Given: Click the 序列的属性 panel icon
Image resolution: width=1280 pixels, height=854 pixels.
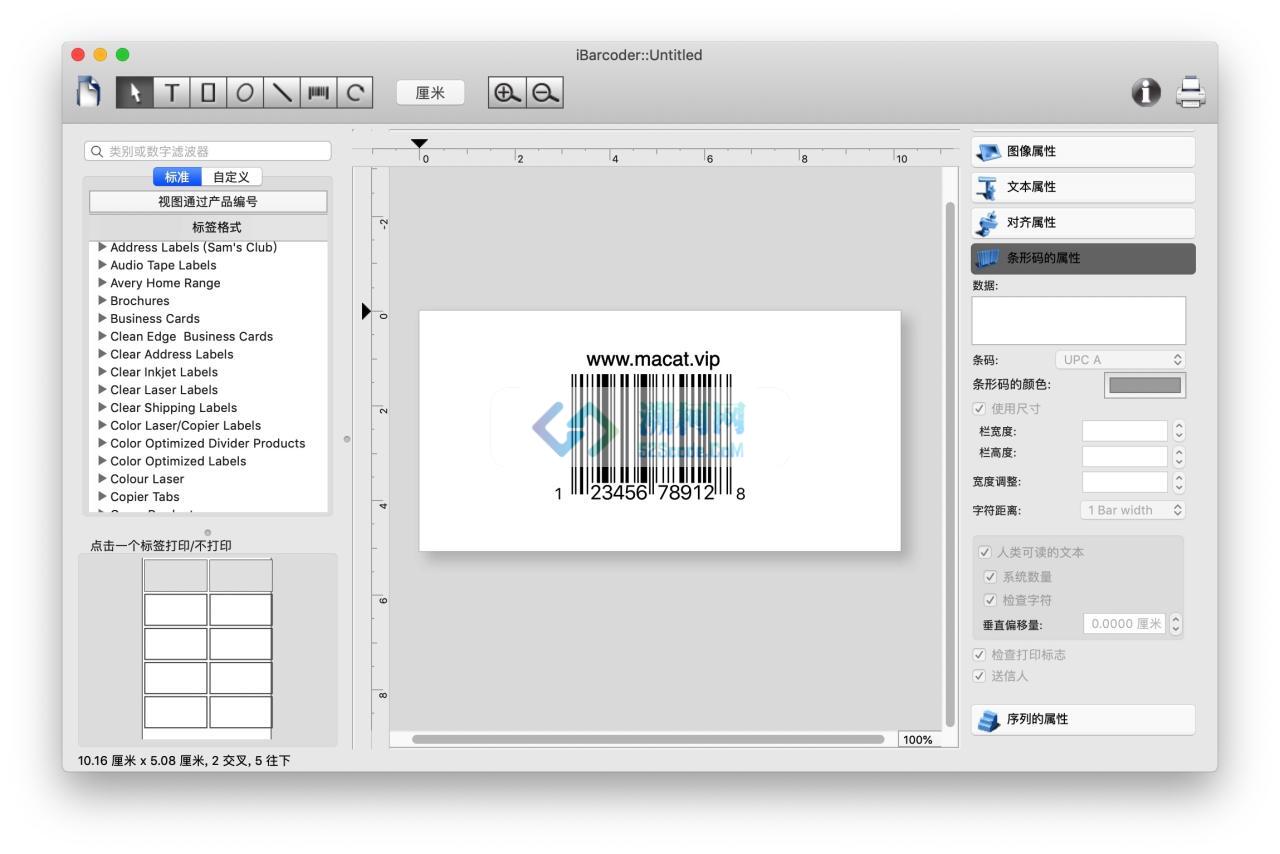Looking at the screenshot, I should coord(989,720).
